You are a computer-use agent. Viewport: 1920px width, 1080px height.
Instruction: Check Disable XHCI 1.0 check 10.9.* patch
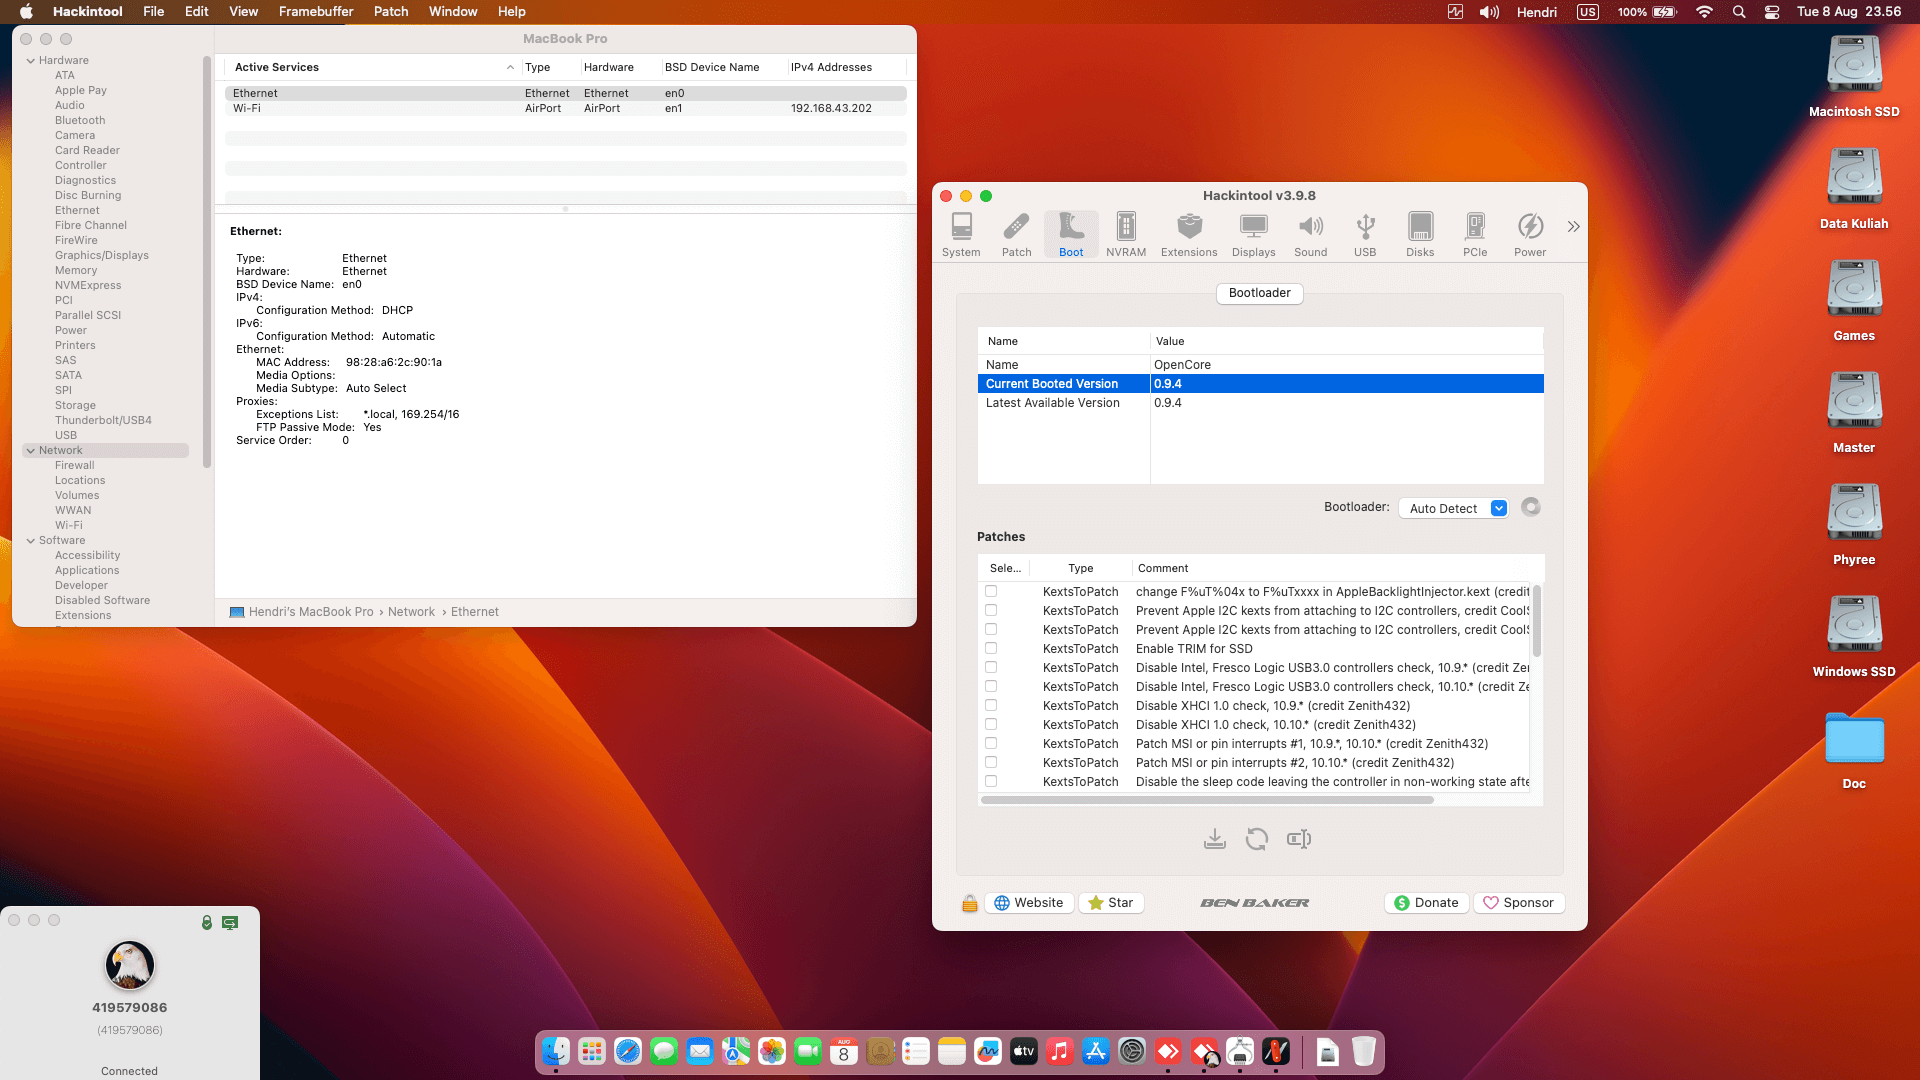tap(991, 706)
